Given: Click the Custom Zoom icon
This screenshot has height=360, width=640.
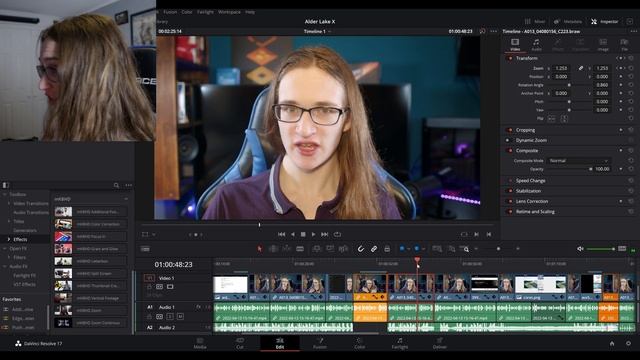Looking at the screenshot, I should (464, 249).
